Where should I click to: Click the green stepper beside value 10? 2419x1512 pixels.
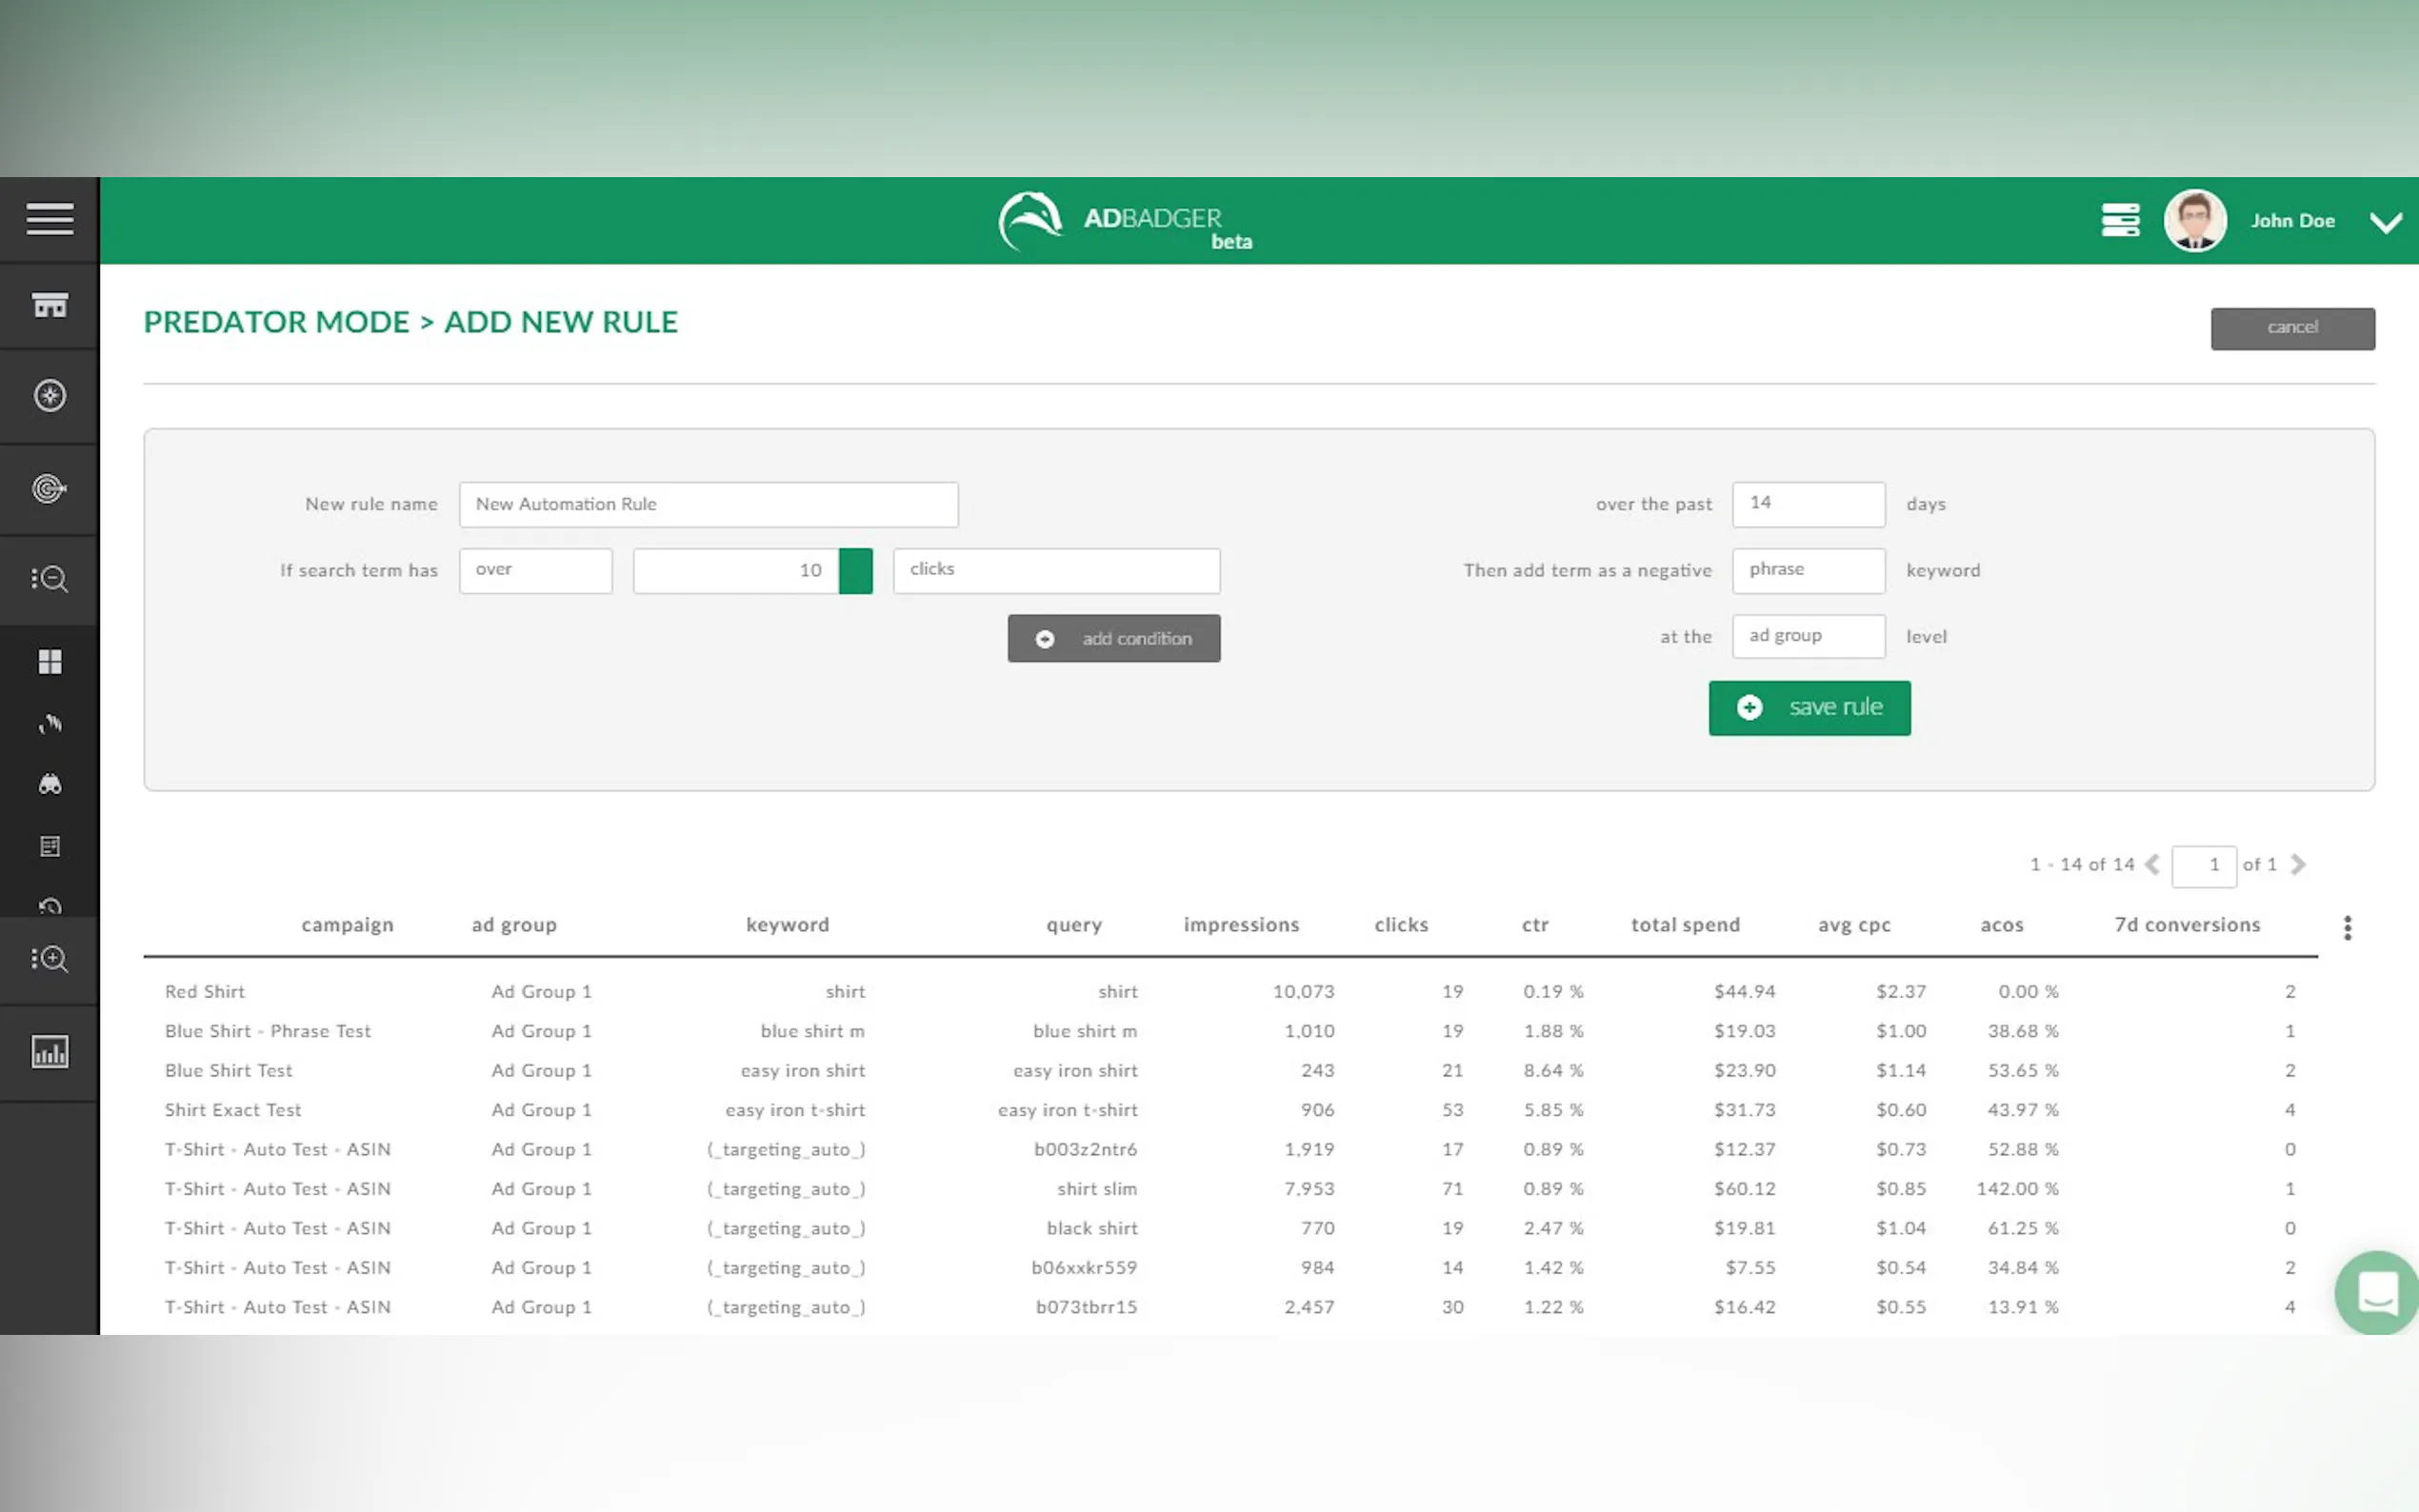[x=855, y=571]
